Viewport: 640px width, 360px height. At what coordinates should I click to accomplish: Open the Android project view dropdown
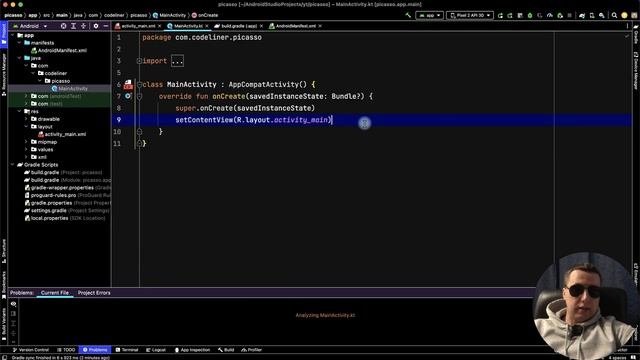(x=30, y=26)
